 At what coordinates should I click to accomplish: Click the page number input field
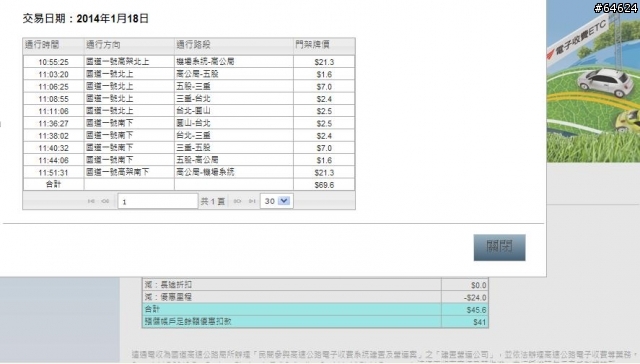click(x=158, y=201)
